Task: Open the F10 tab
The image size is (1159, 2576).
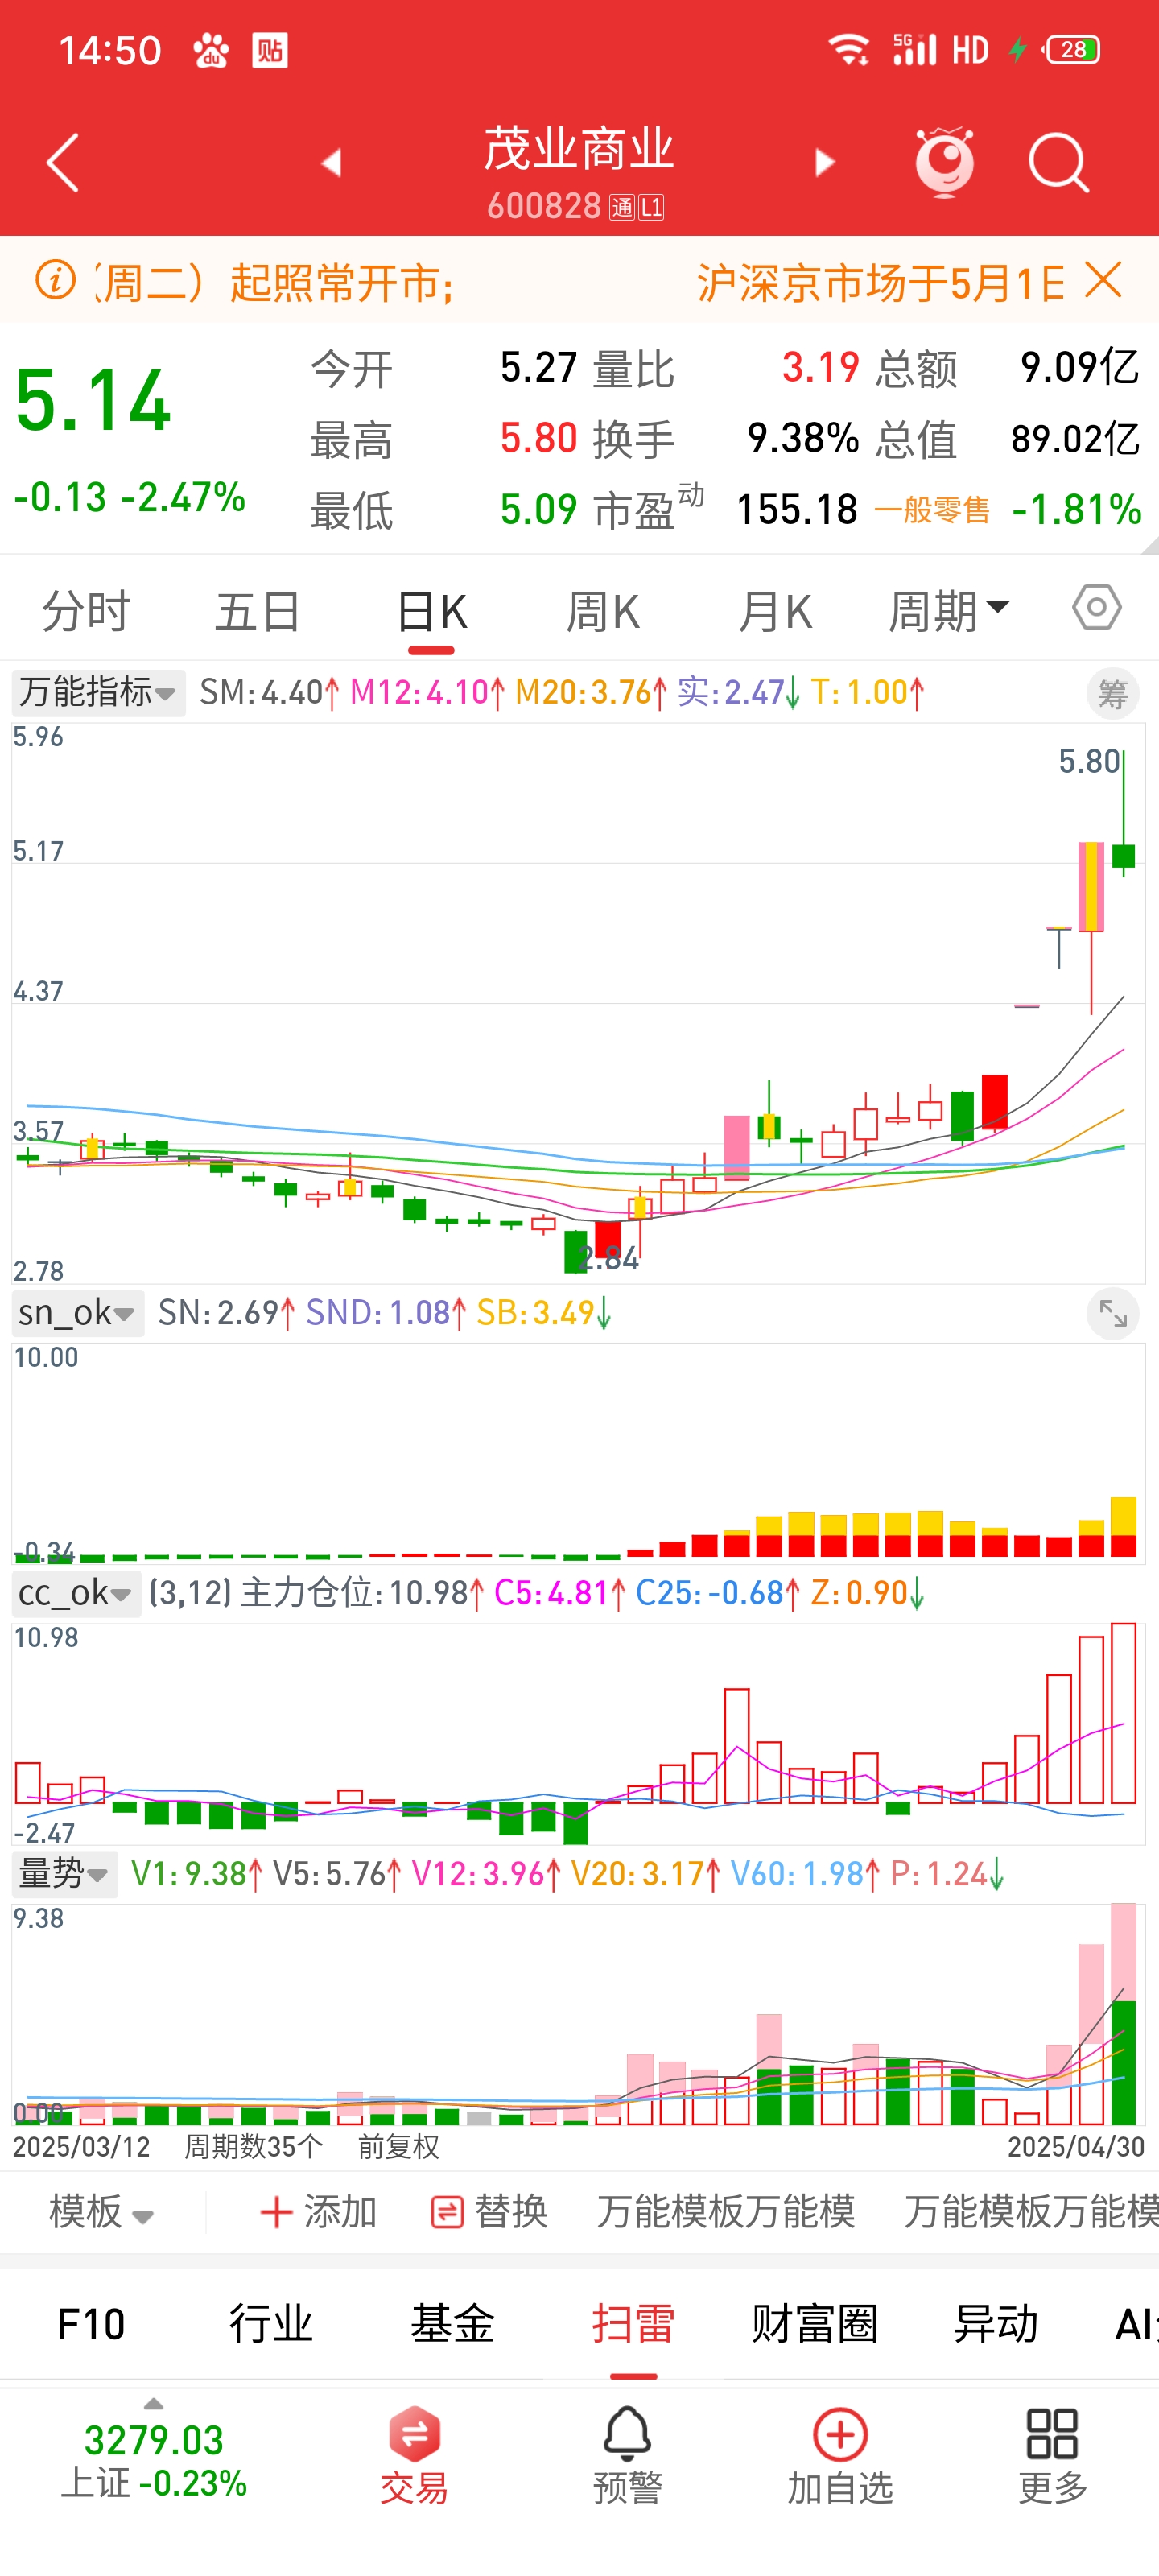Action: coord(91,2323)
